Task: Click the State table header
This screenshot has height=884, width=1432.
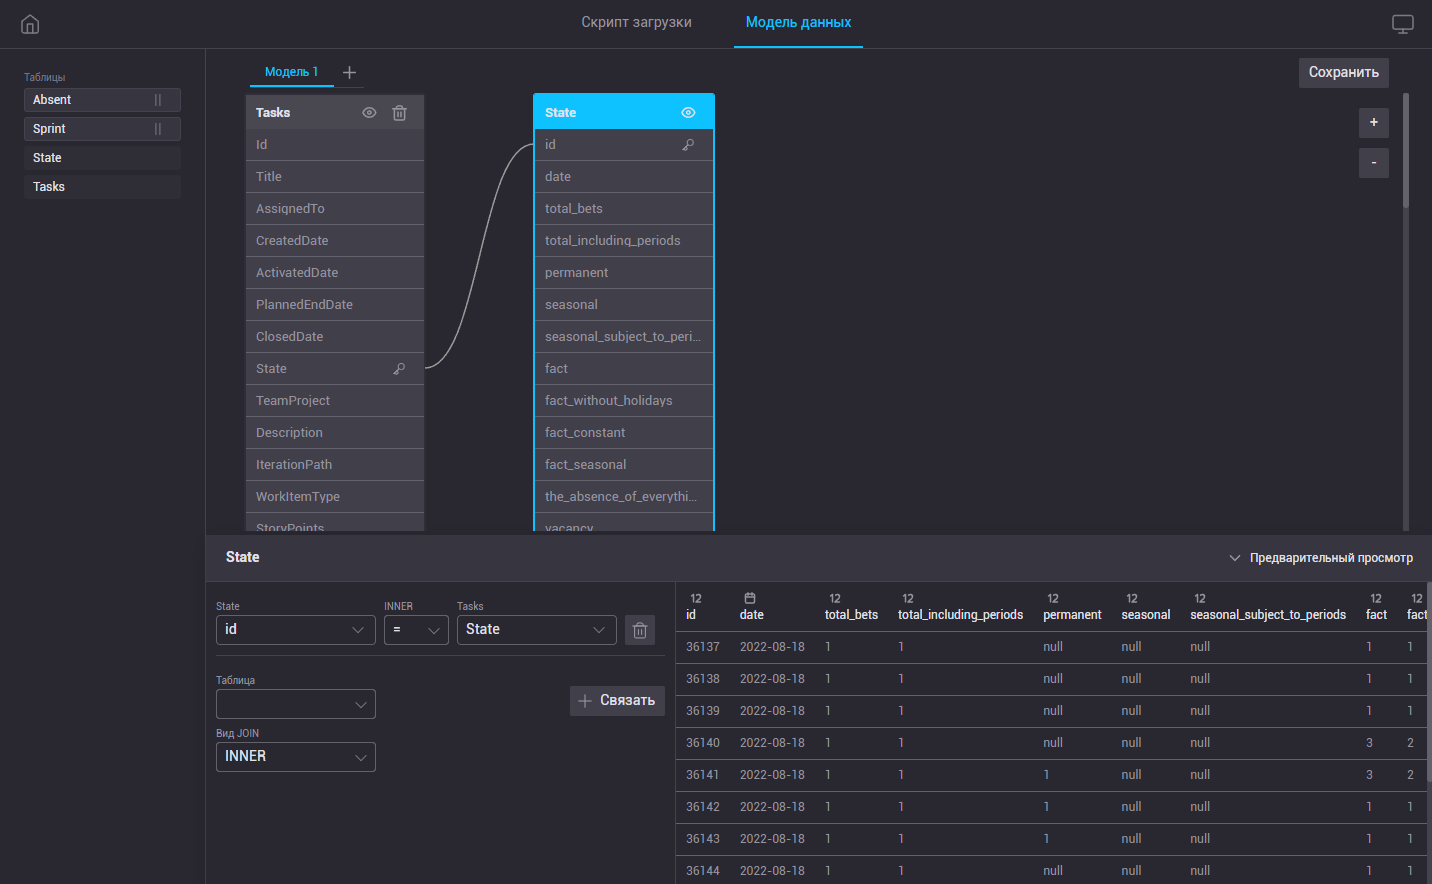Action: tap(624, 113)
